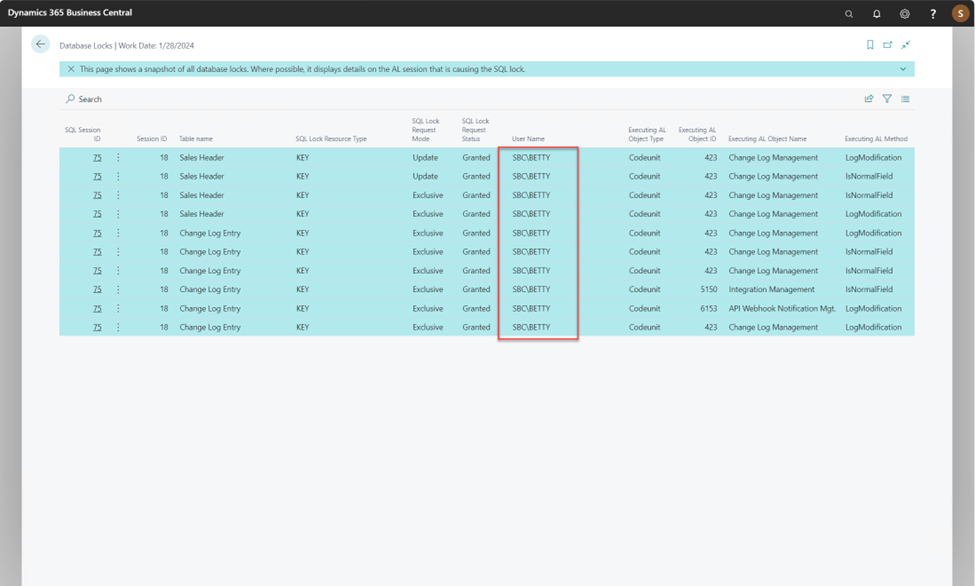Dismiss the notification banner with the X
Screen dimensions: 975x586
click(70, 69)
